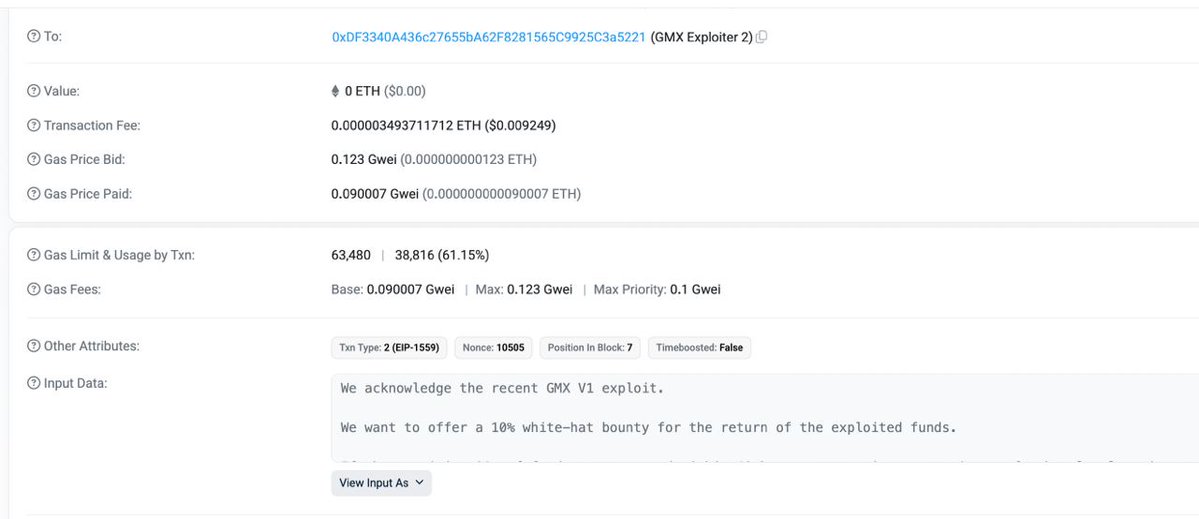Click the '10% white-hat bounty' input line
Screen dimensions: 1199x519
tap(648, 427)
